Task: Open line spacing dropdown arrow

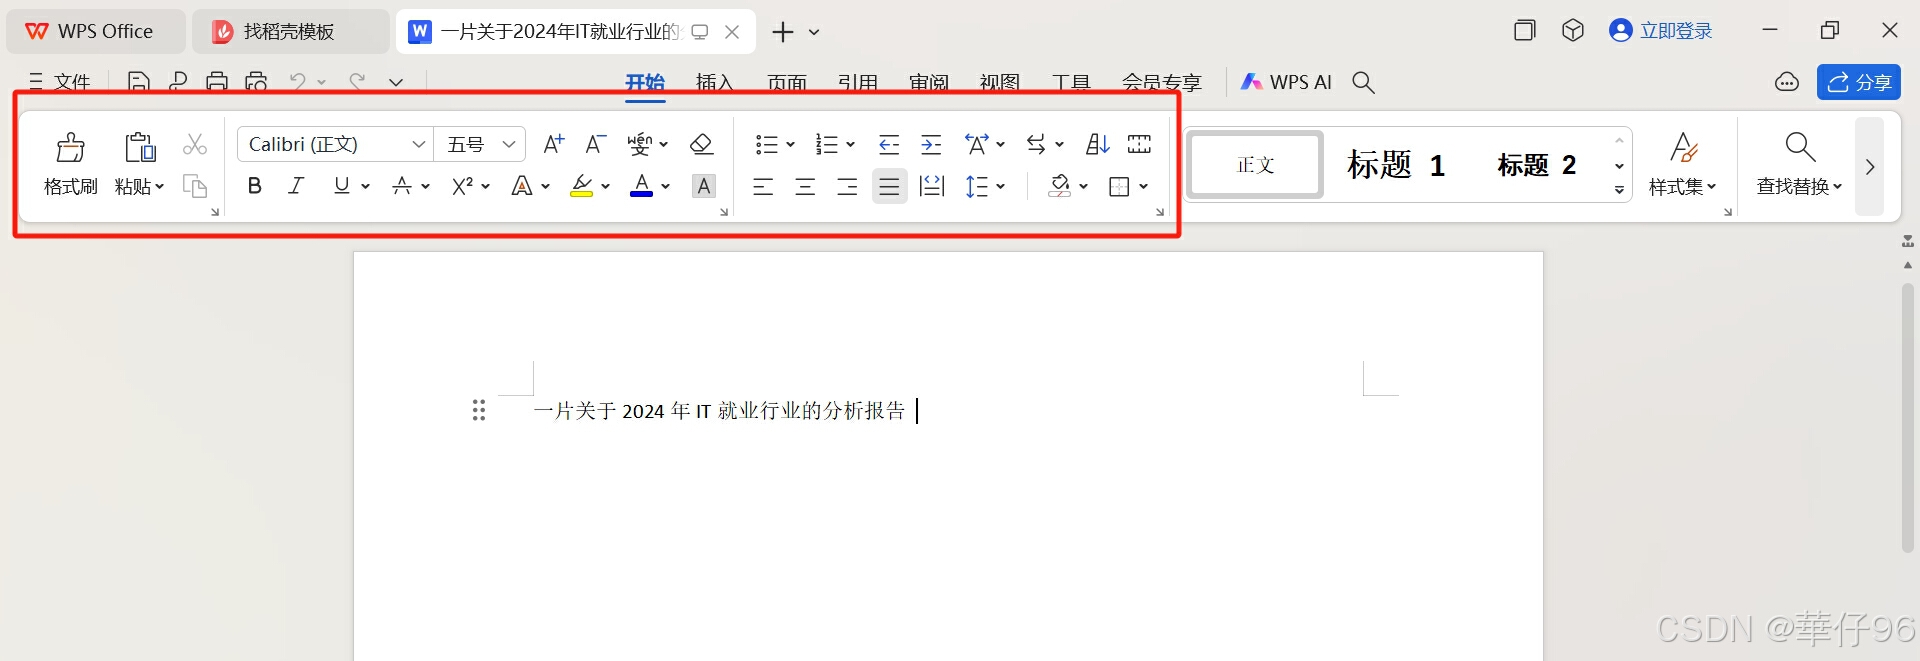Action: click(x=1000, y=187)
